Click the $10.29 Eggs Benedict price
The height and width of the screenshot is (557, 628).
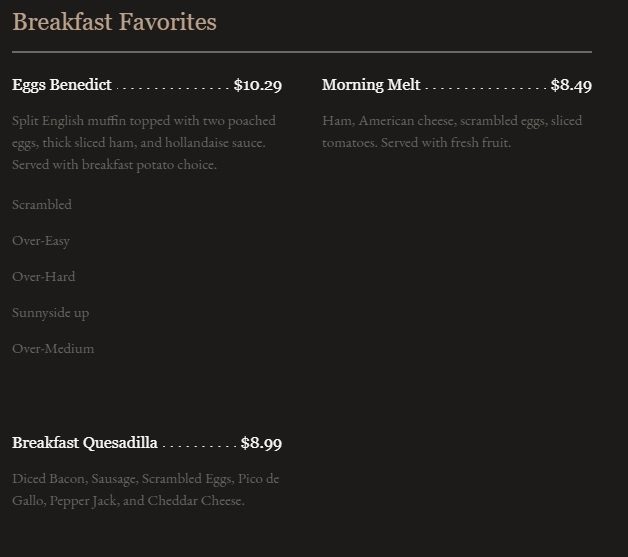[x=258, y=85]
